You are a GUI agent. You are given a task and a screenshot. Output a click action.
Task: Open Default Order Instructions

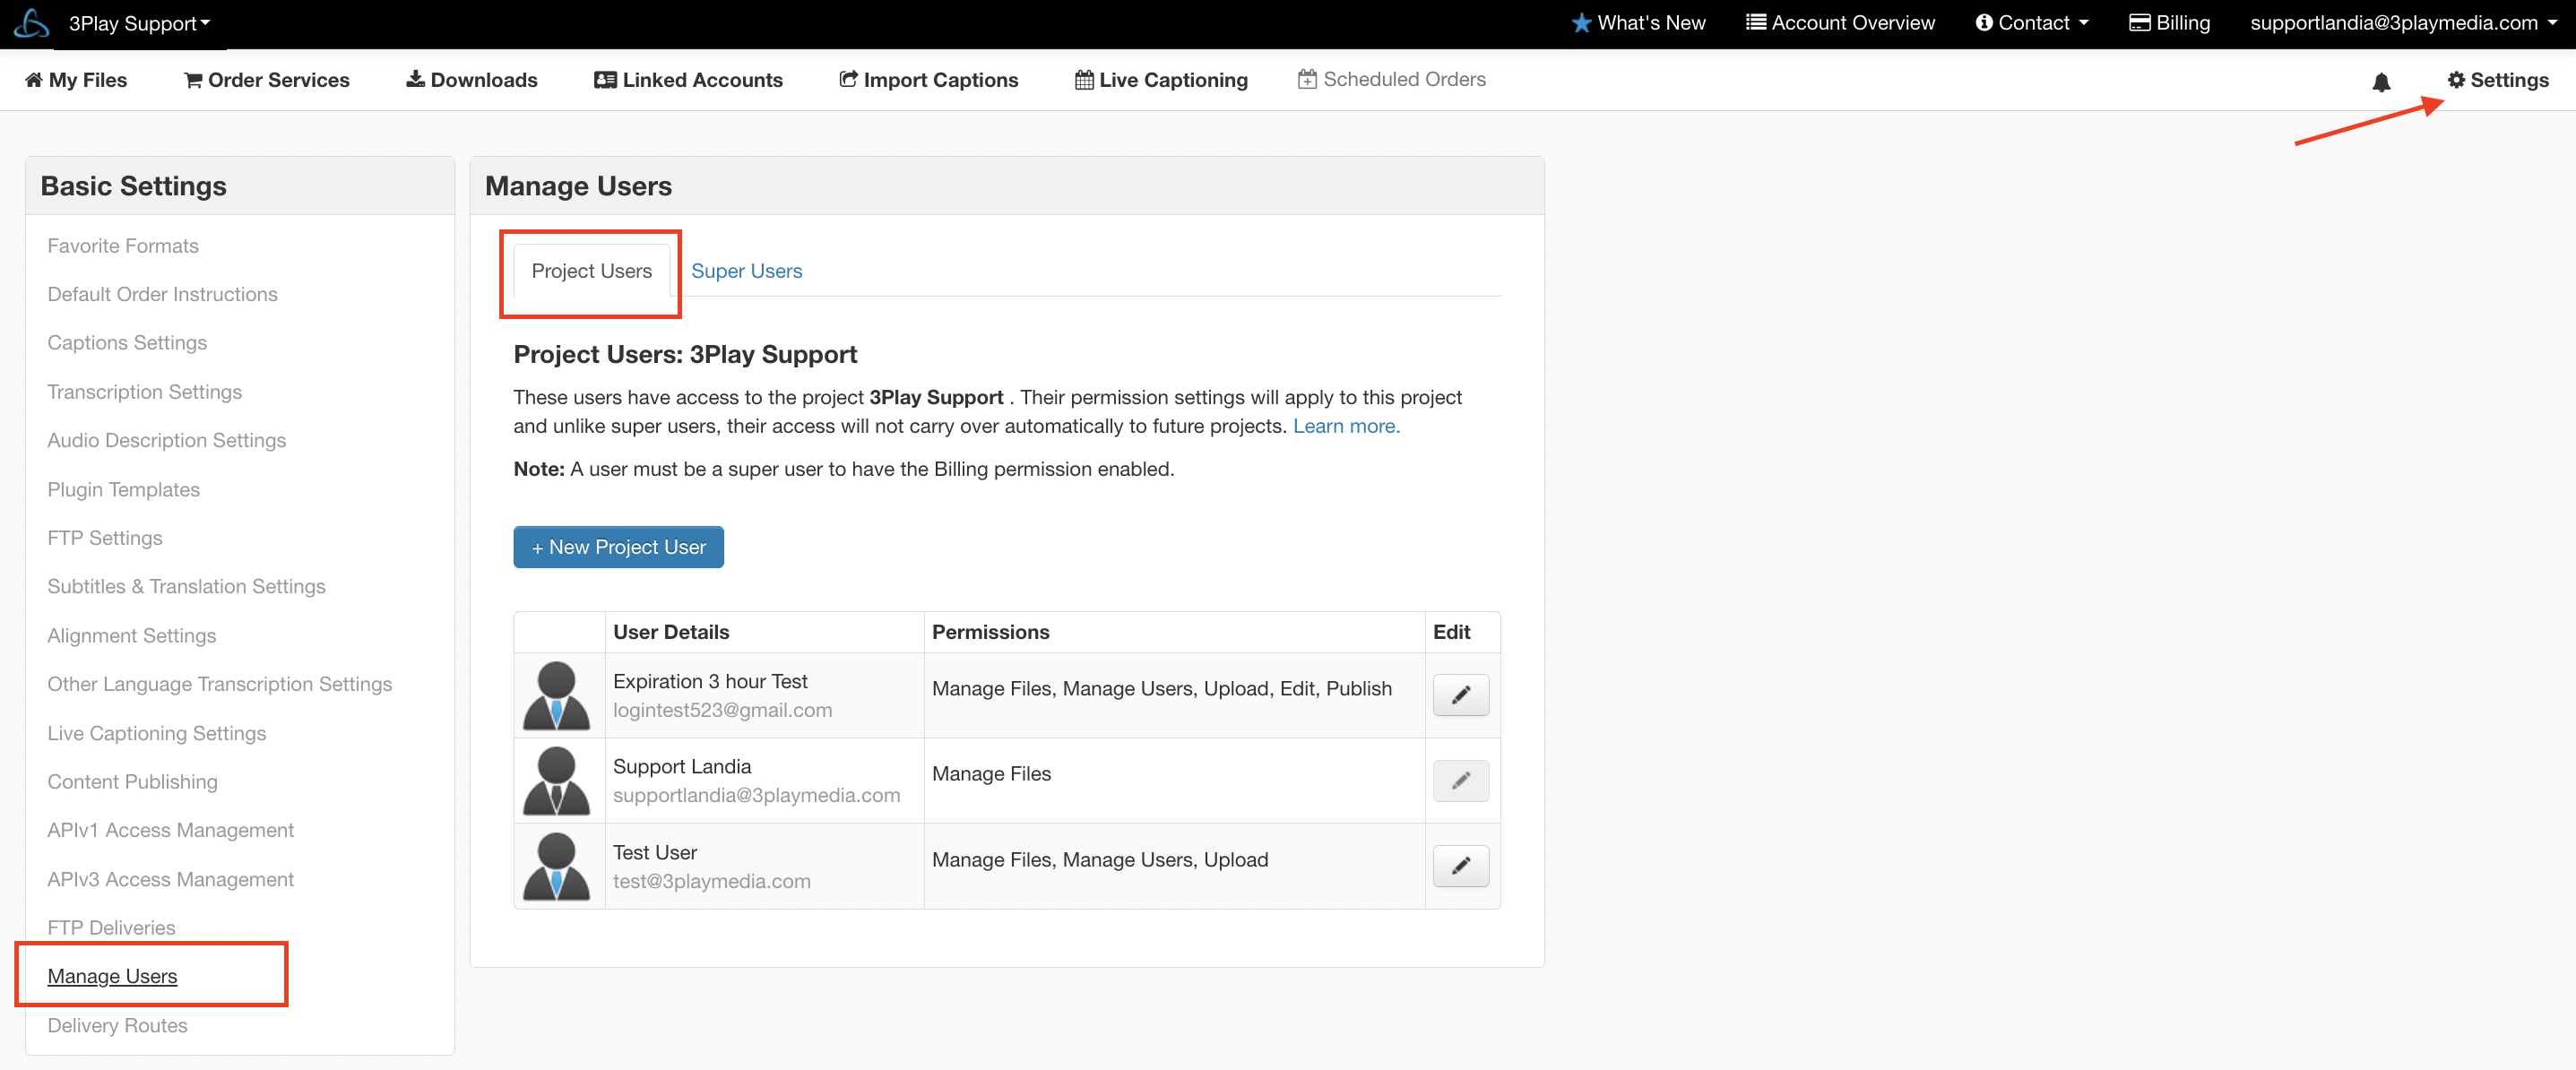click(x=162, y=294)
